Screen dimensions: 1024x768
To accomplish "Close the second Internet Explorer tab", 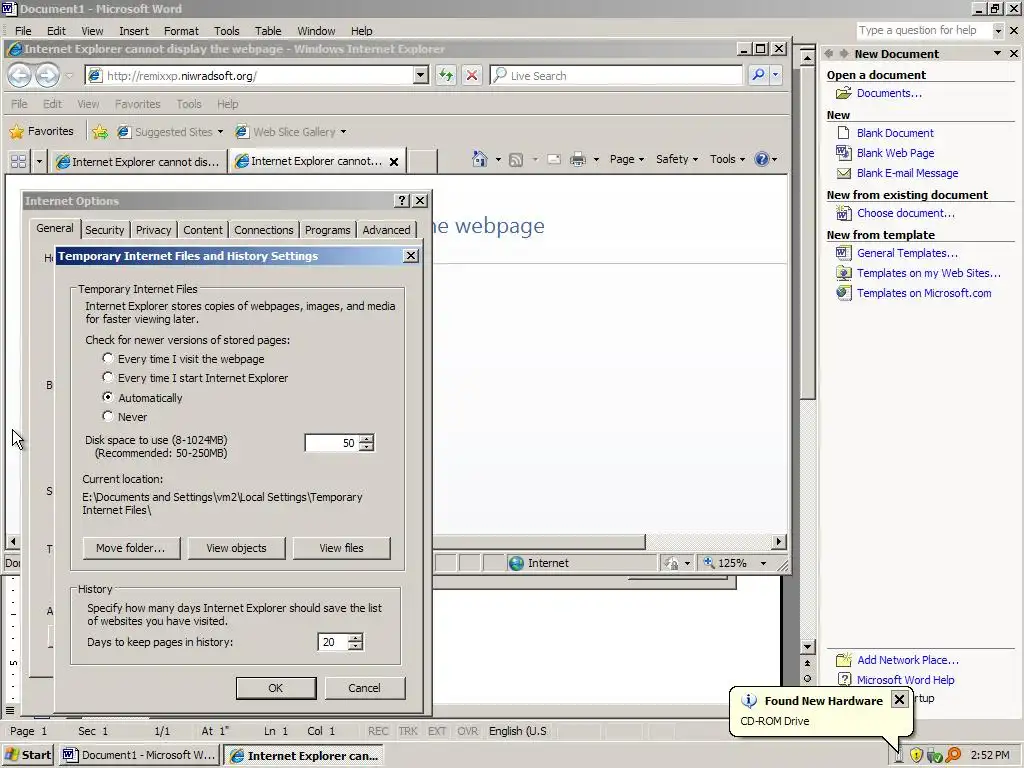I will (394, 161).
